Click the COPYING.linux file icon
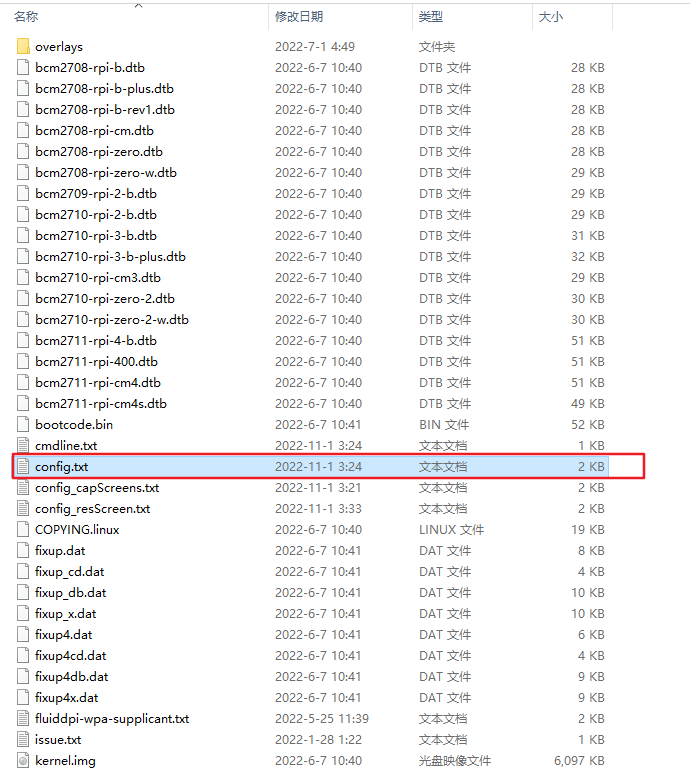This screenshot has height=771, width=690. tap(23, 530)
